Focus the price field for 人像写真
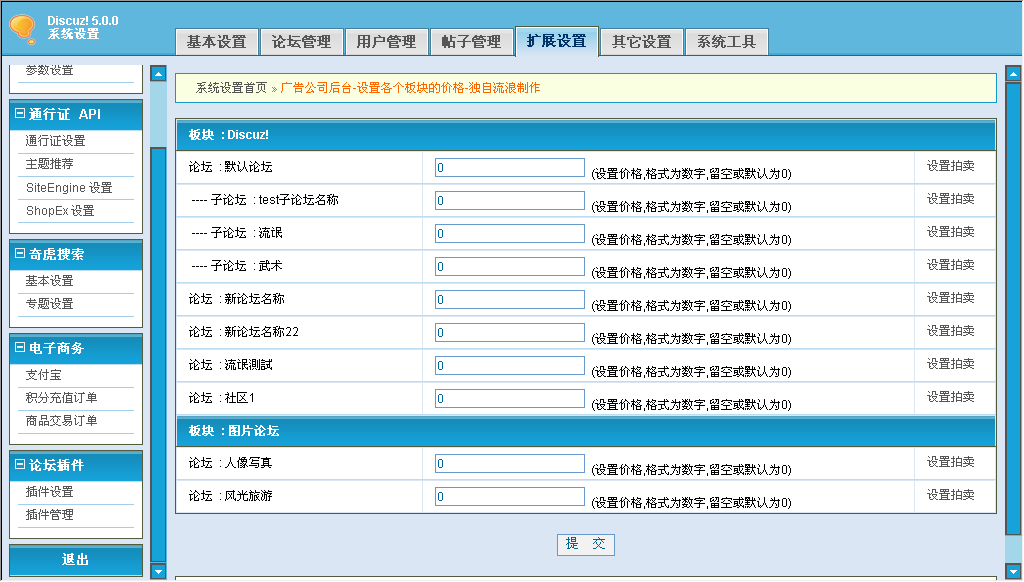This screenshot has width=1024, height=582. pos(509,464)
